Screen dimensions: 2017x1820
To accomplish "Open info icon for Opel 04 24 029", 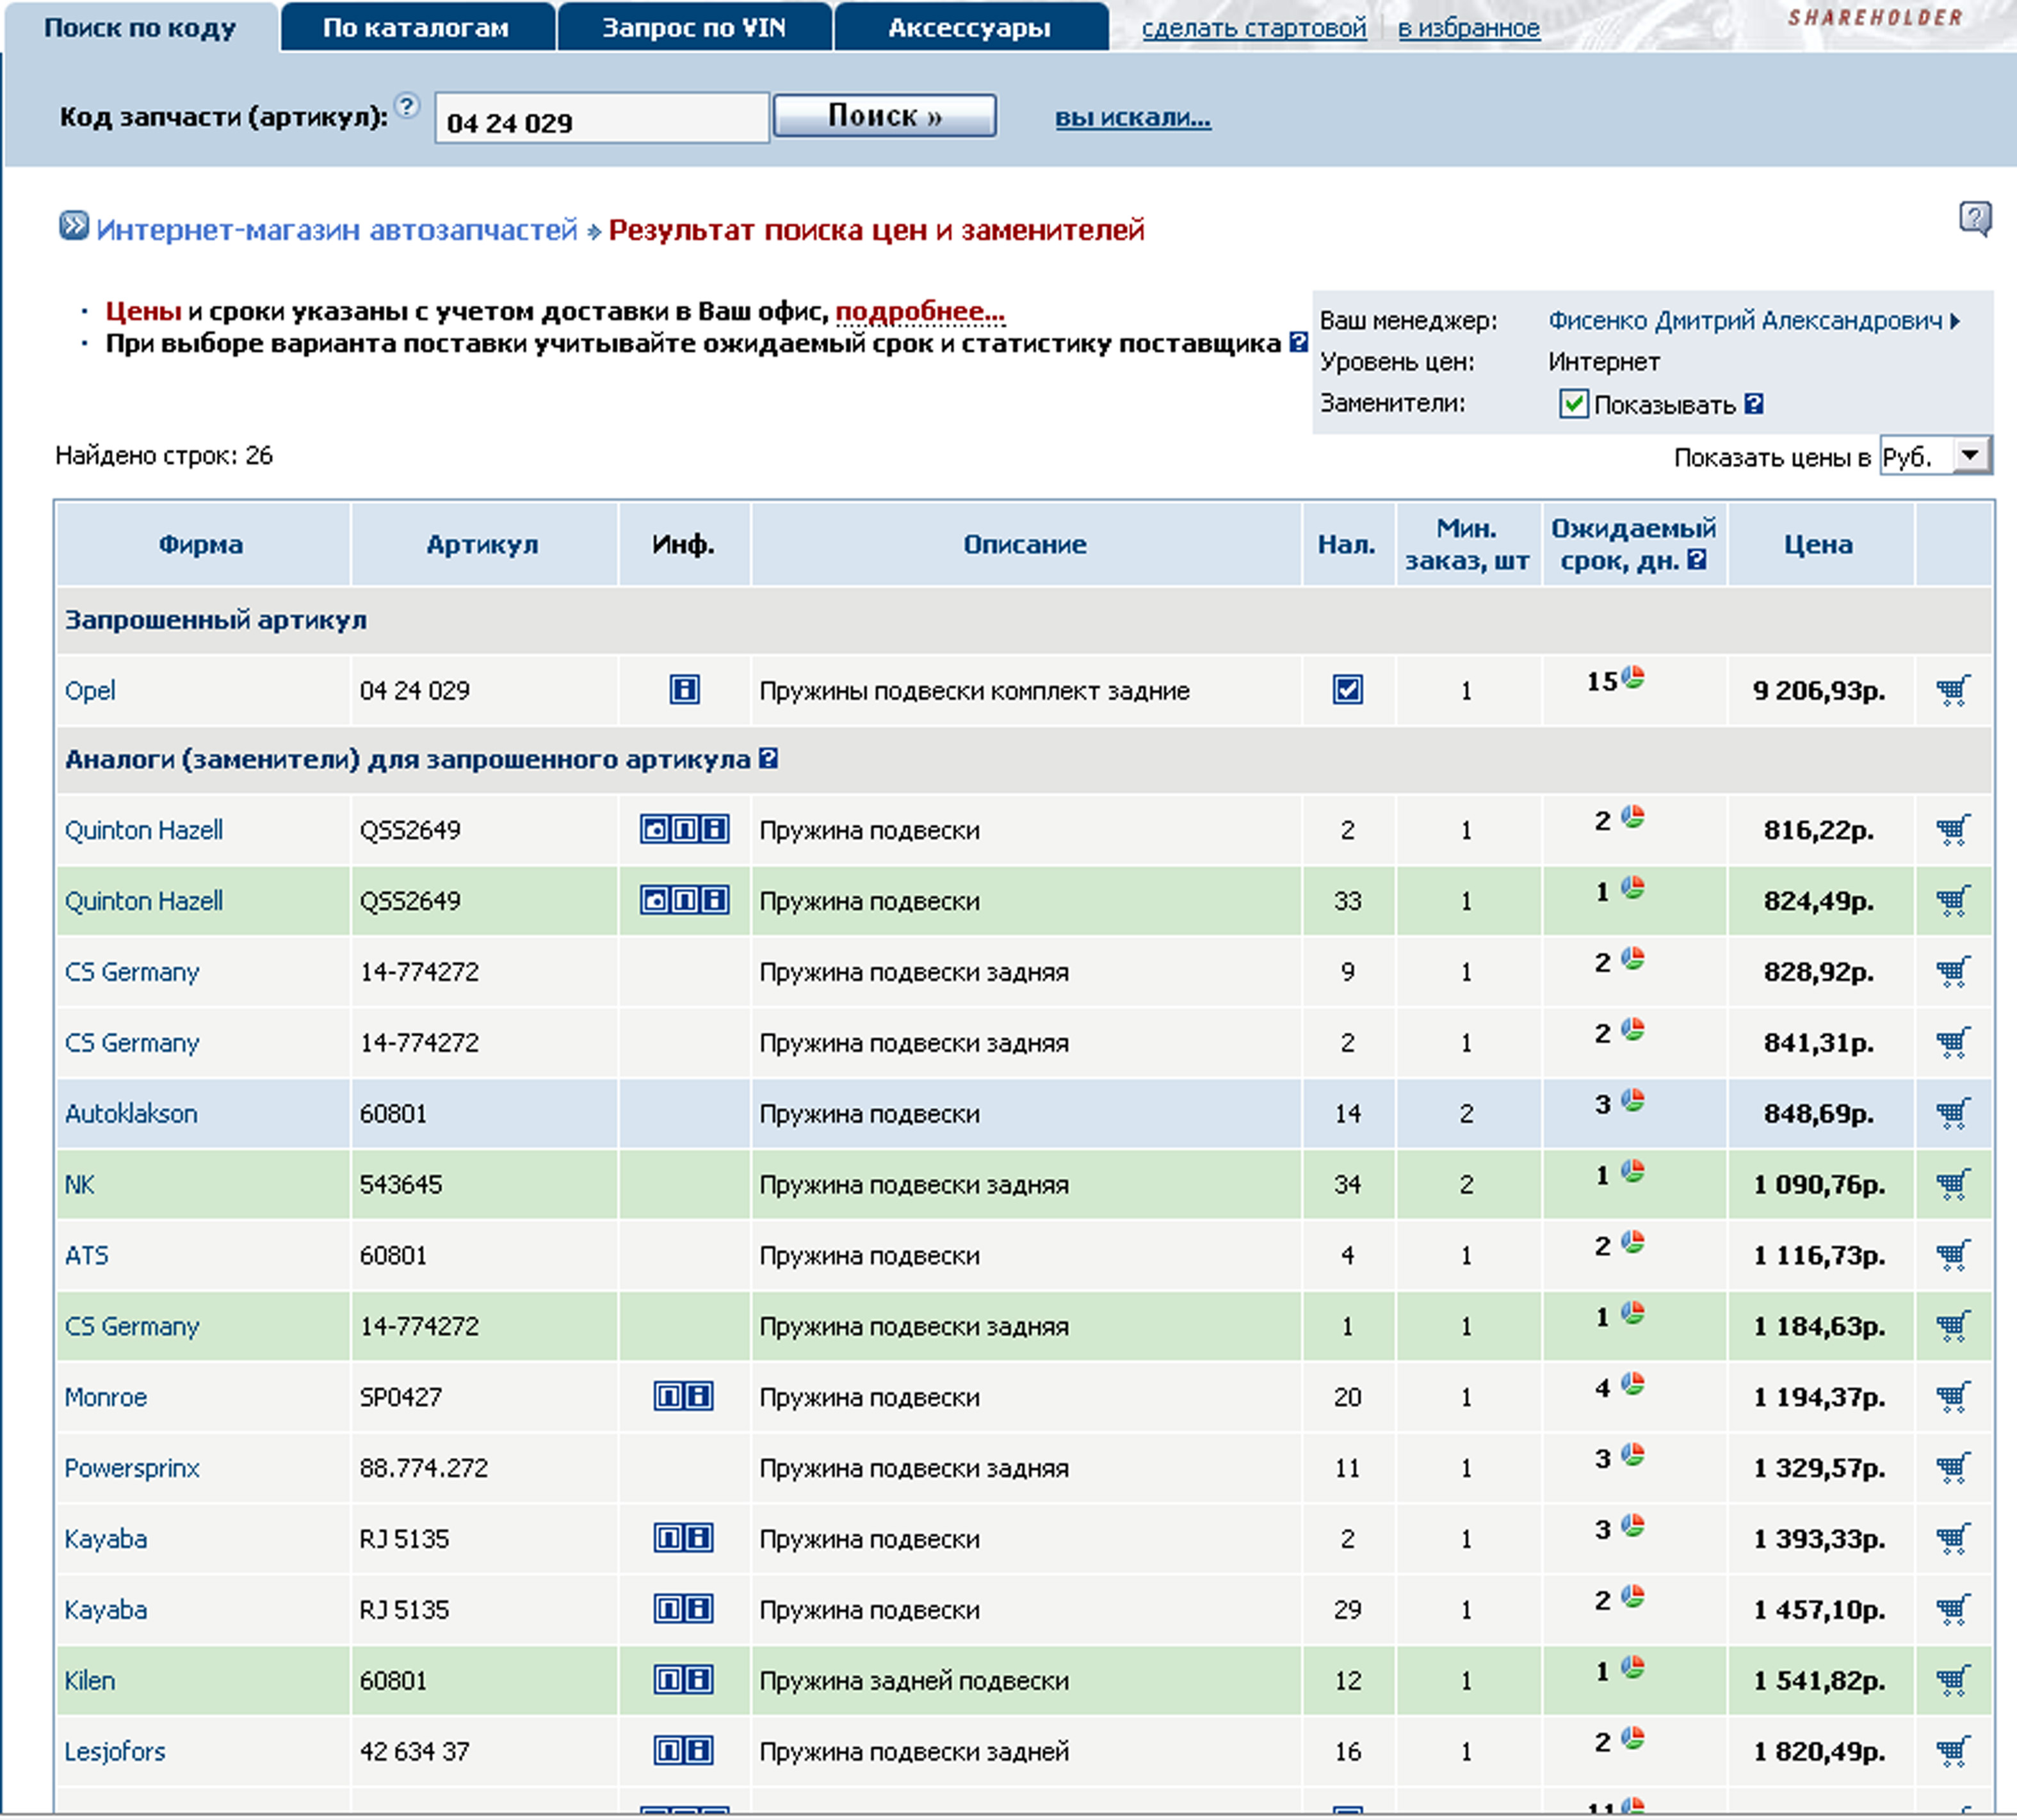I will pyautogui.click(x=684, y=690).
